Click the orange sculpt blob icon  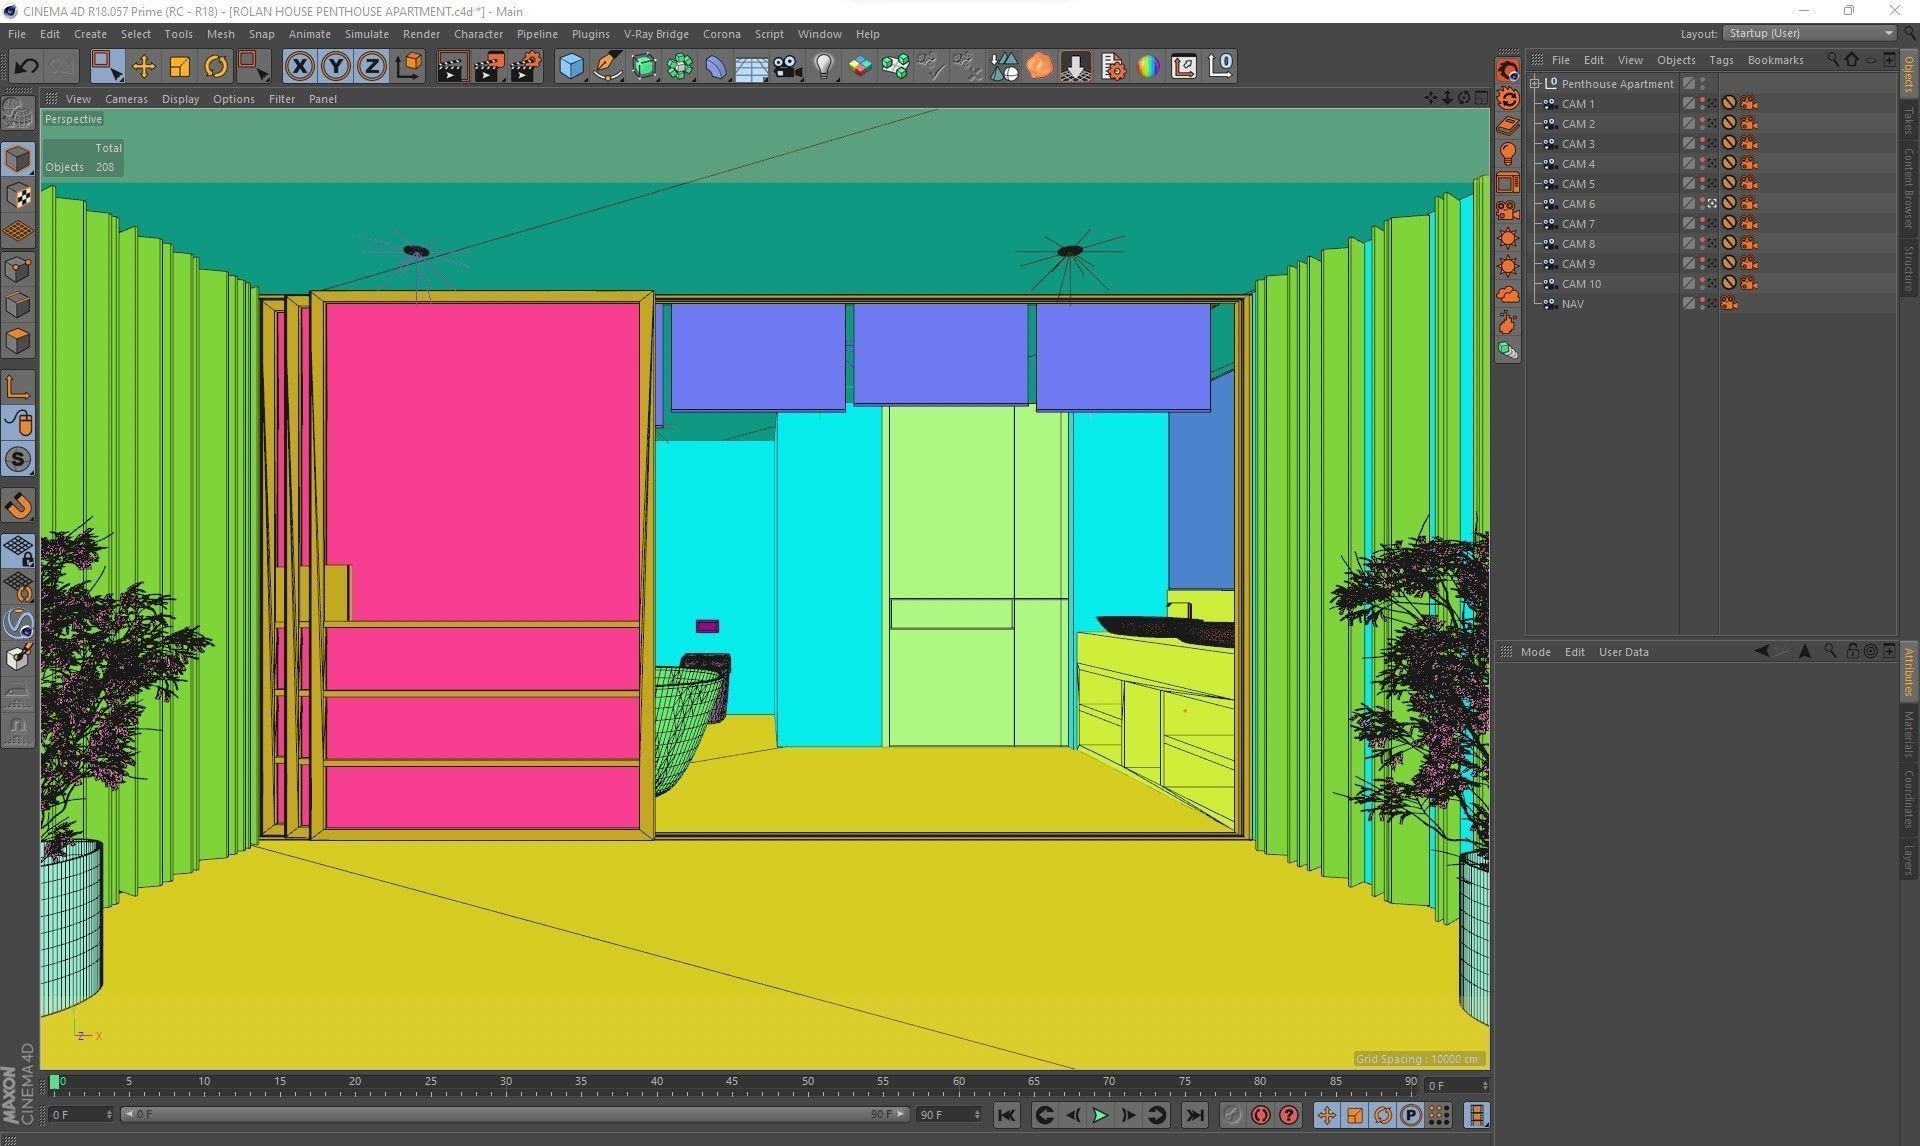(x=1040, y=67)
